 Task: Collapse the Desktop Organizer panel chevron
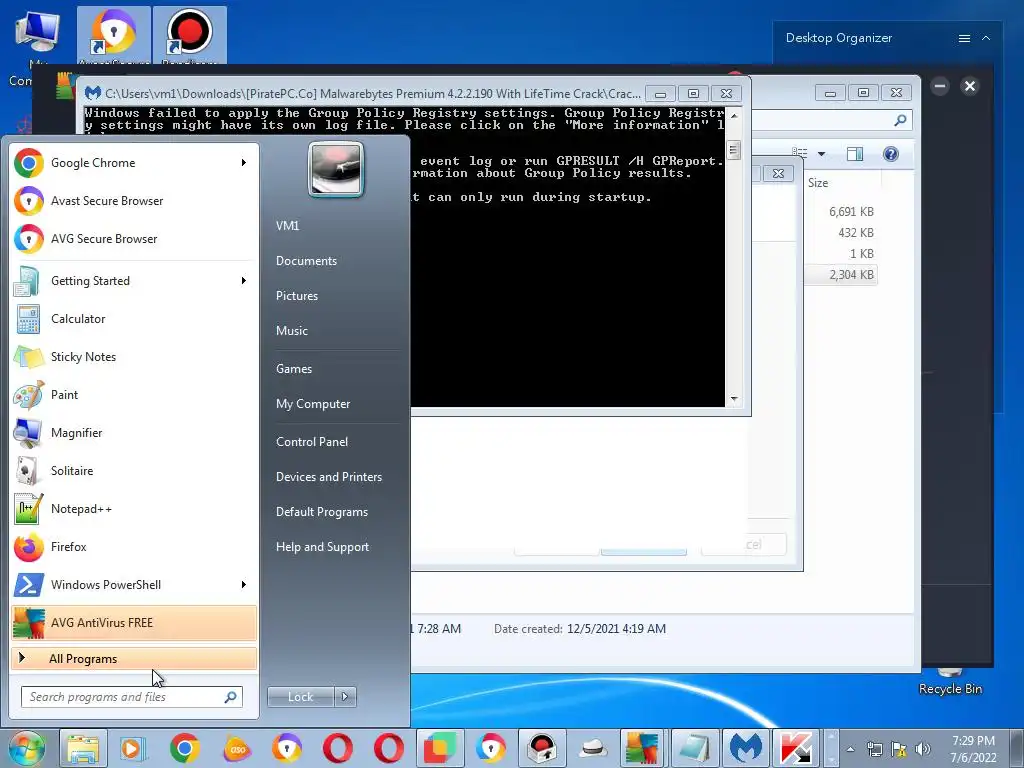coord(986,39)
